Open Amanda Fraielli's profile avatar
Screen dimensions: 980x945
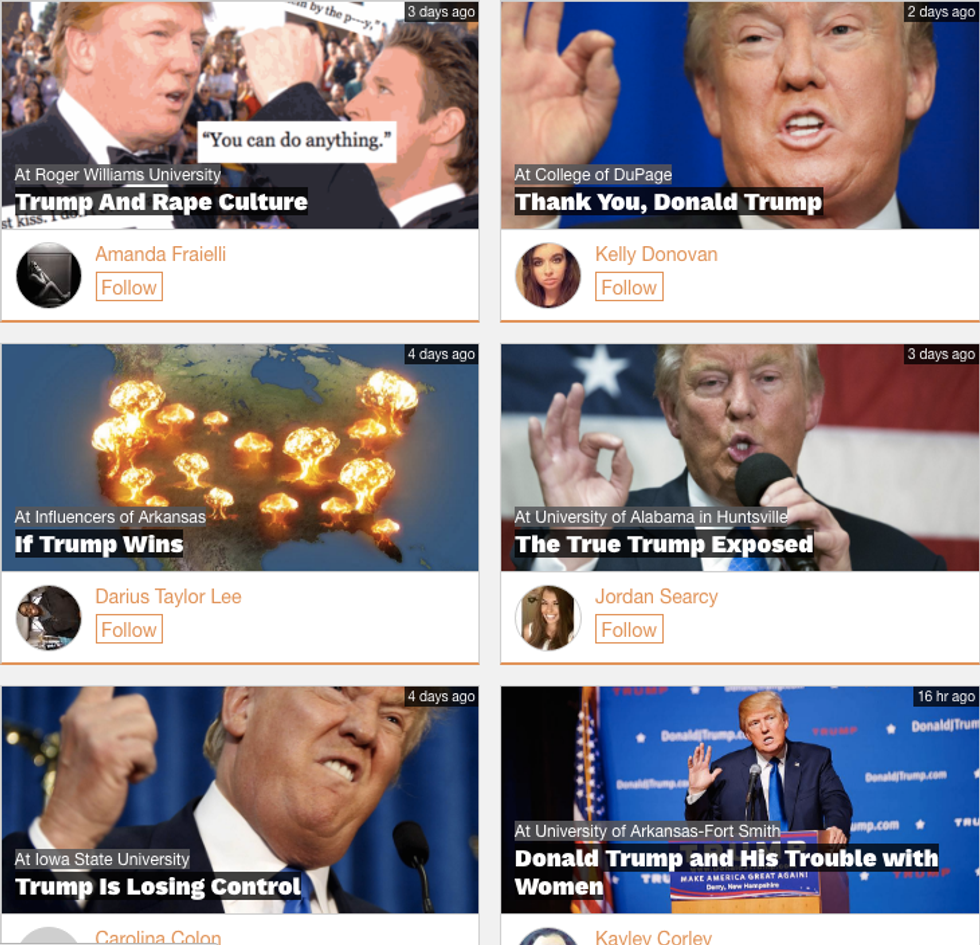[49, 275]
